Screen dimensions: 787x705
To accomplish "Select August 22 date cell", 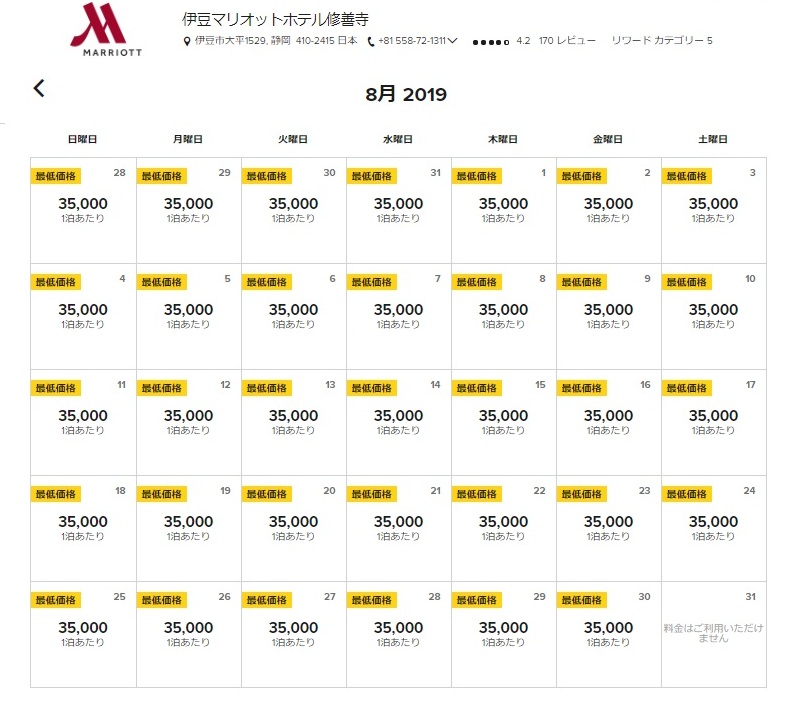I will (x=503, y=528).
